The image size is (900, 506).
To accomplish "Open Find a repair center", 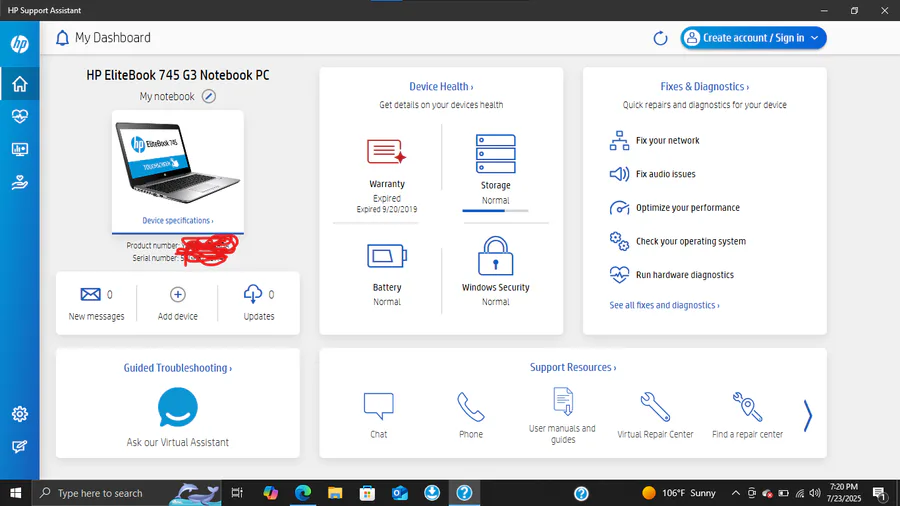I will (x=747, y=415).
